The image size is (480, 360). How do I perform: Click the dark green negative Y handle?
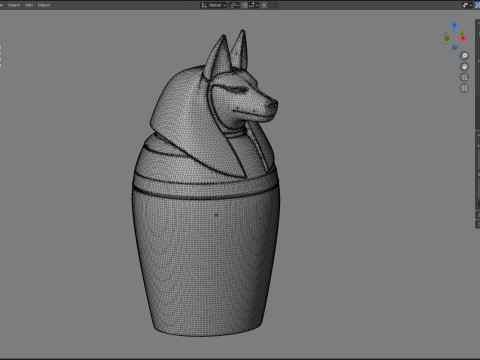pos(447,38)
